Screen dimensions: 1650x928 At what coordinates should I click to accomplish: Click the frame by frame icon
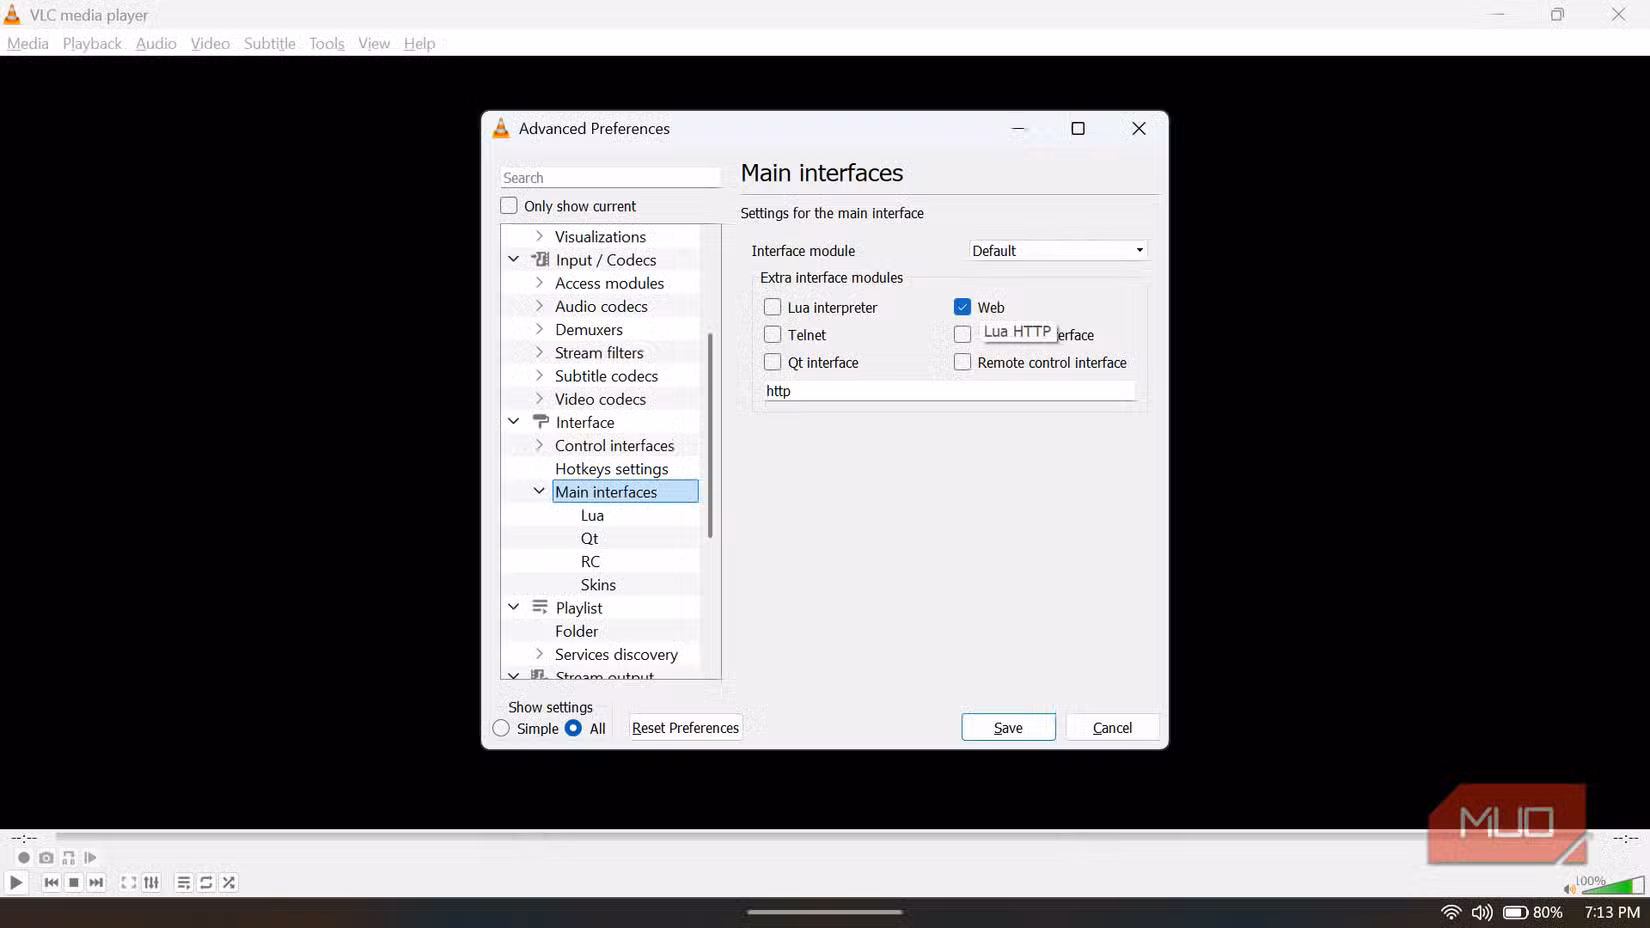coord(90,858)
